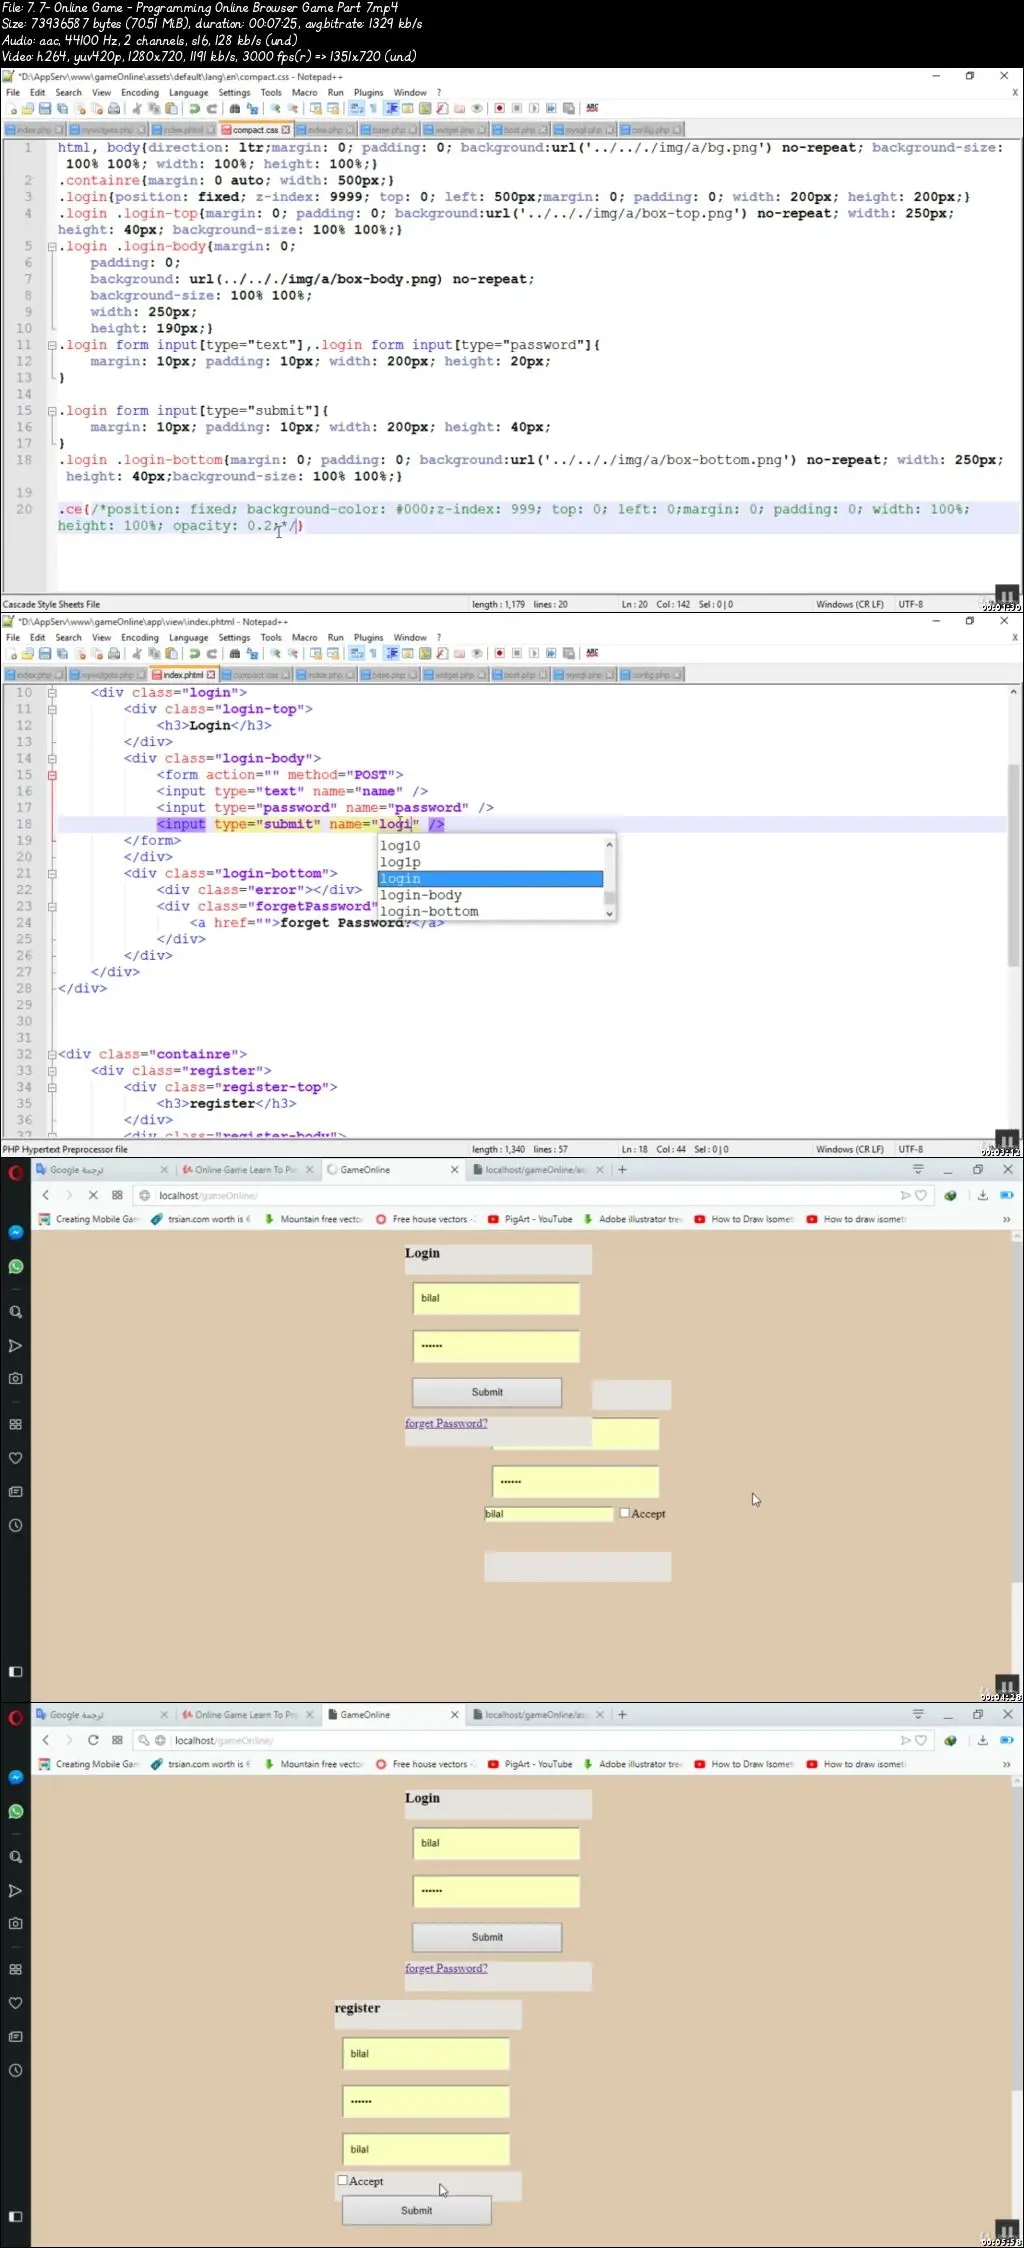Click the History clock icon in the loading browser sidebar

(x=15, y=1525)
